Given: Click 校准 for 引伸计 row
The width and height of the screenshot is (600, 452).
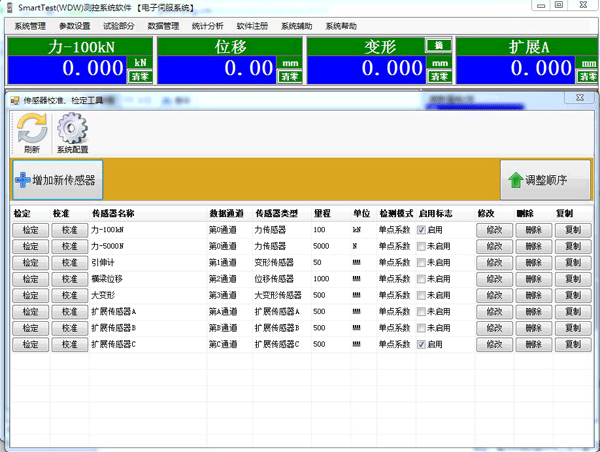Looking at the screenshot, I should coord(70,263).
